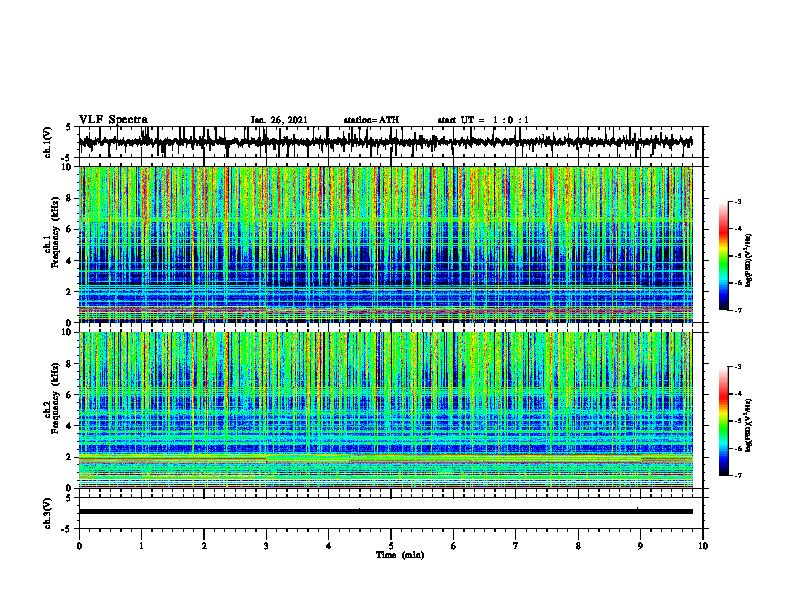
Task: Click the ch.2 frequency tick "2"
Action: [70, 457]
